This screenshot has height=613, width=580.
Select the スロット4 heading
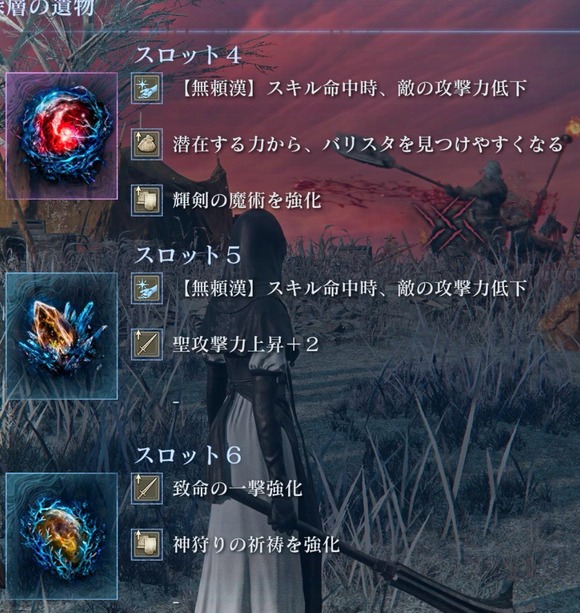[x=187, y=54]
